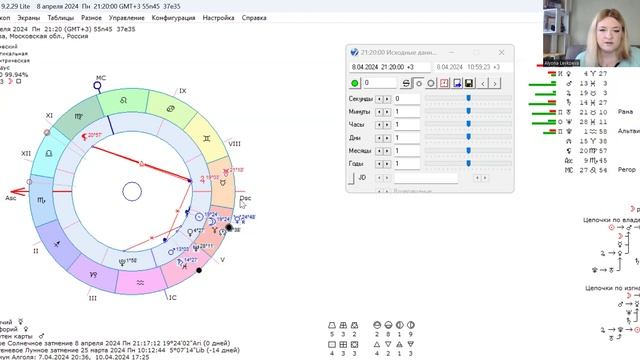Click the Годы slider handle

click(x=469, y=163)
